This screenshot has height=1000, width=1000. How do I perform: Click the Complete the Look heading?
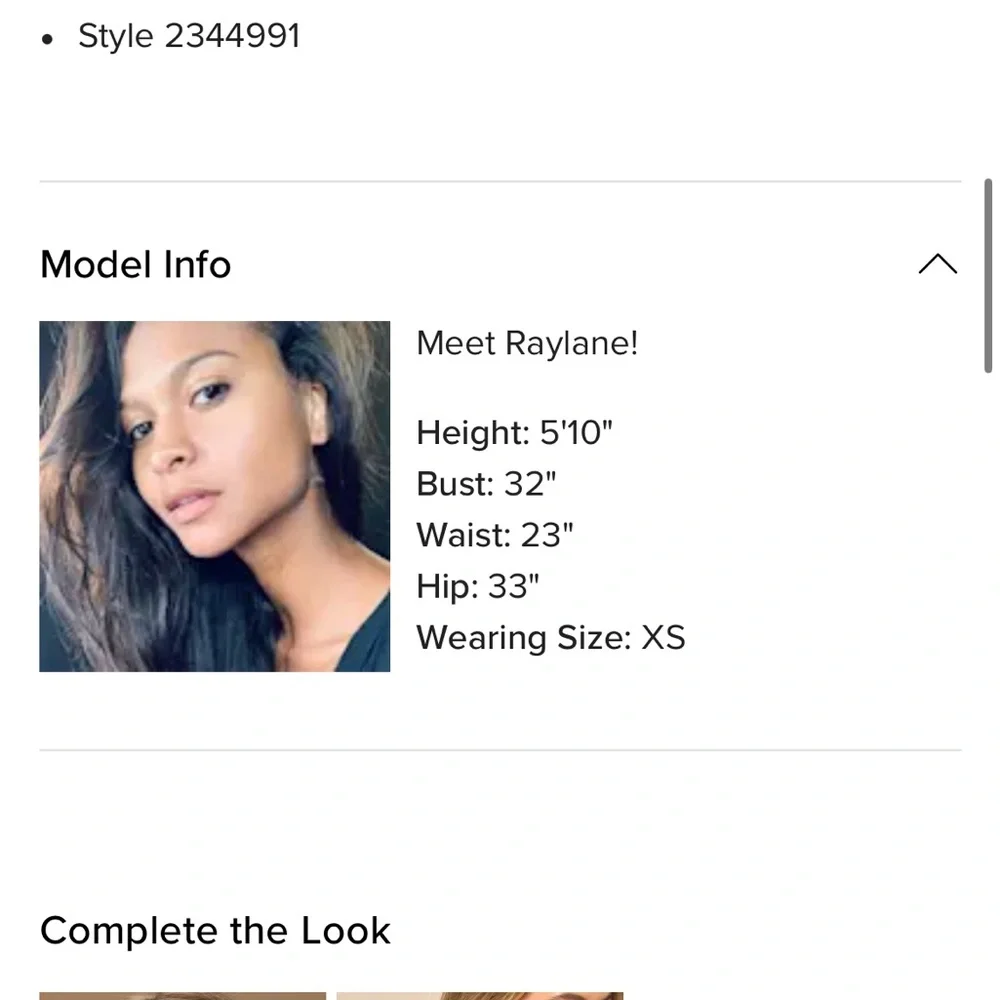click(215, 931)
